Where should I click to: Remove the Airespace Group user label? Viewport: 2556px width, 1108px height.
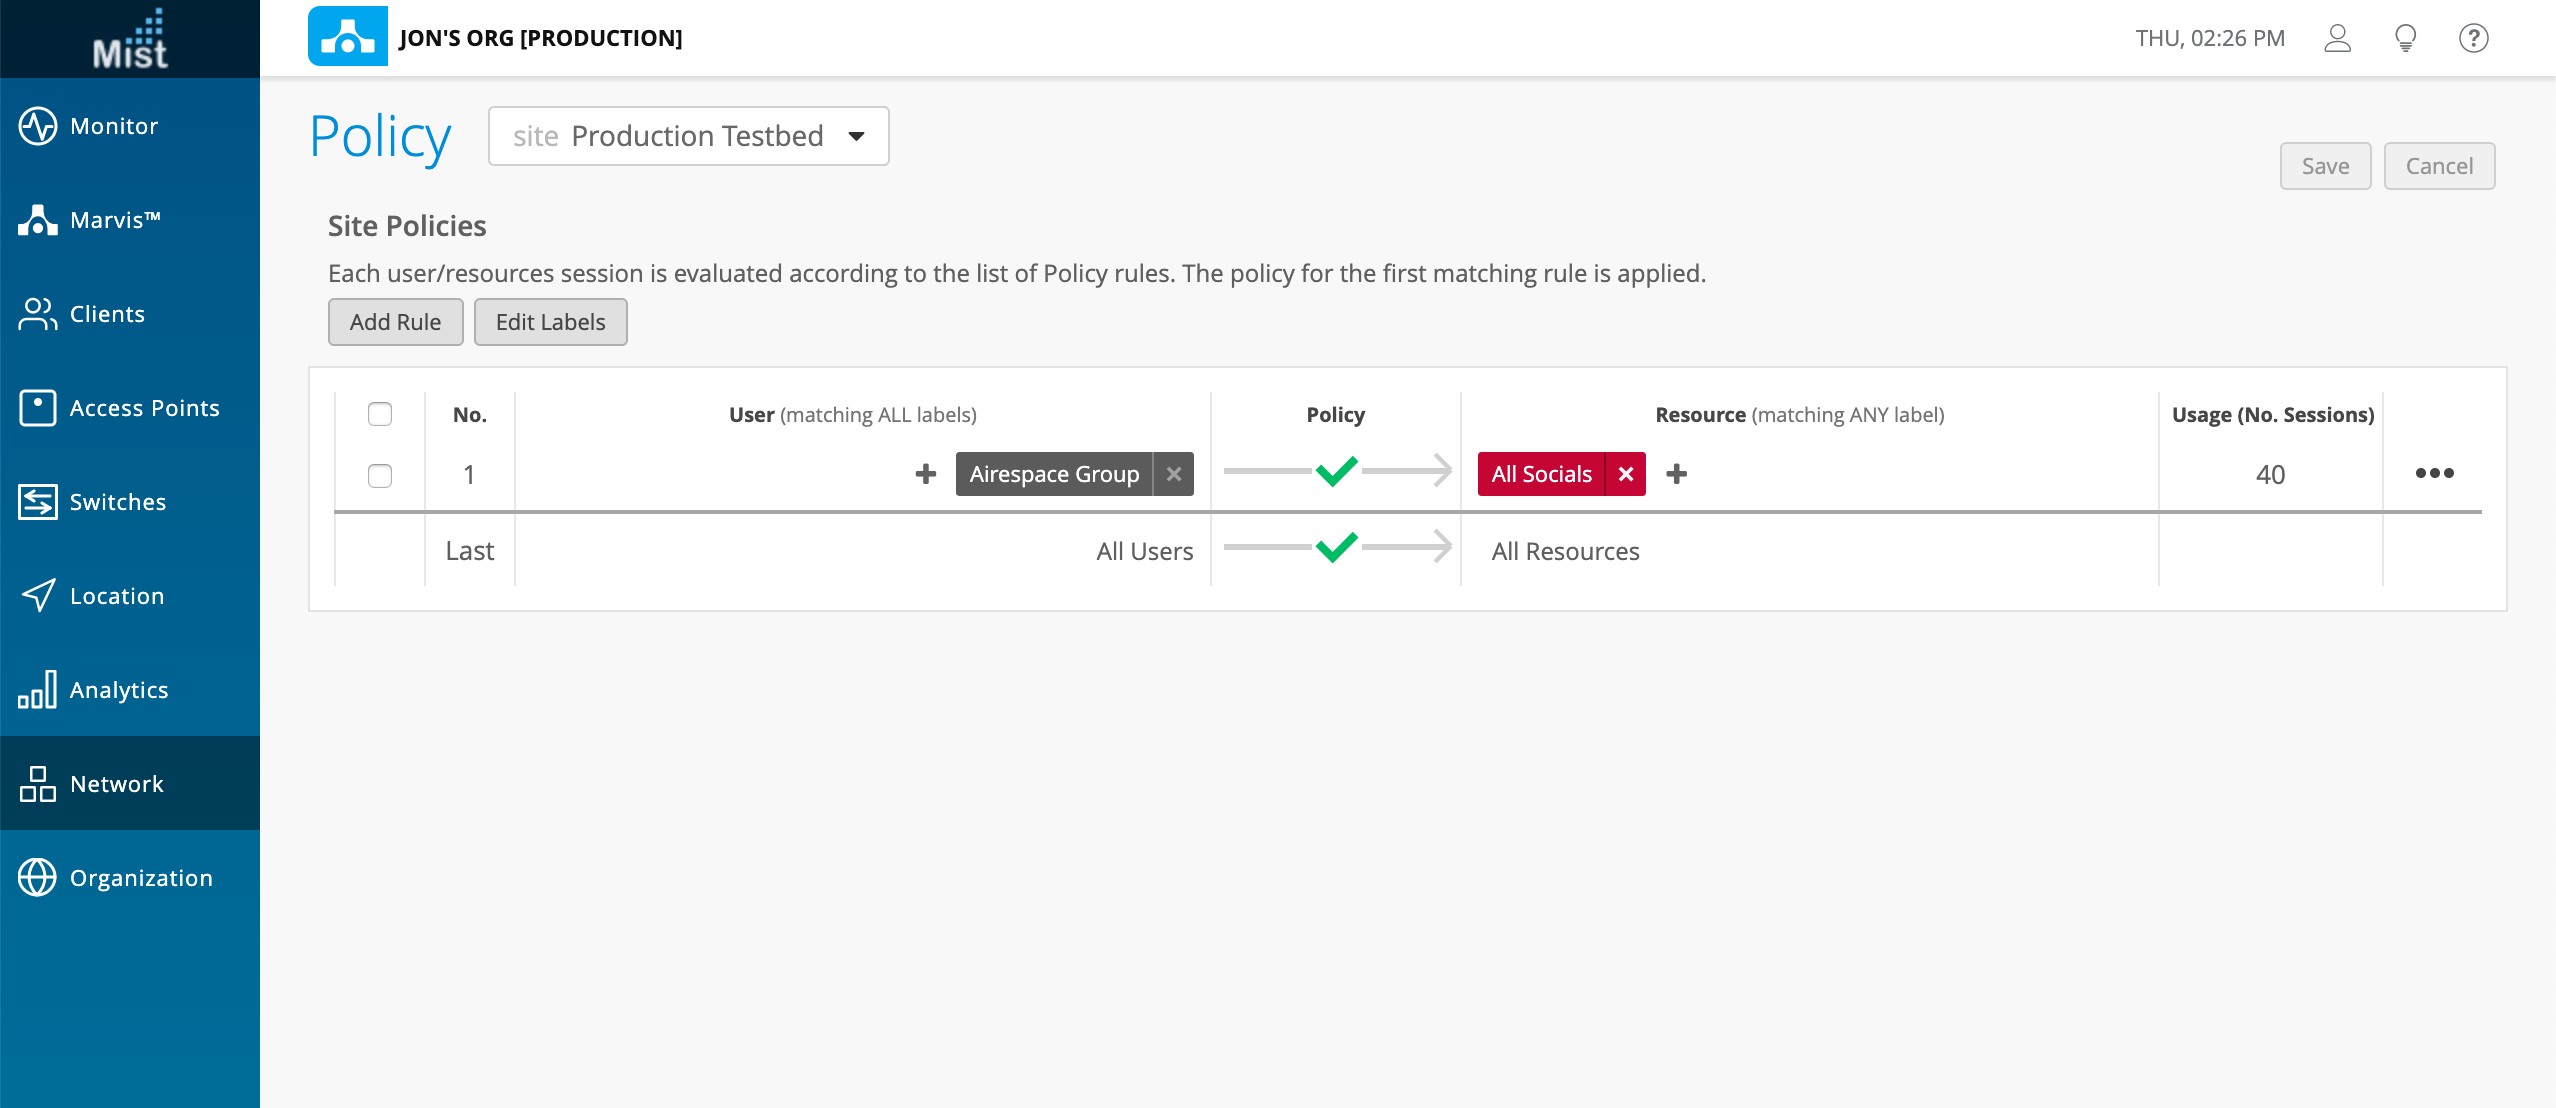point(1174,474)
